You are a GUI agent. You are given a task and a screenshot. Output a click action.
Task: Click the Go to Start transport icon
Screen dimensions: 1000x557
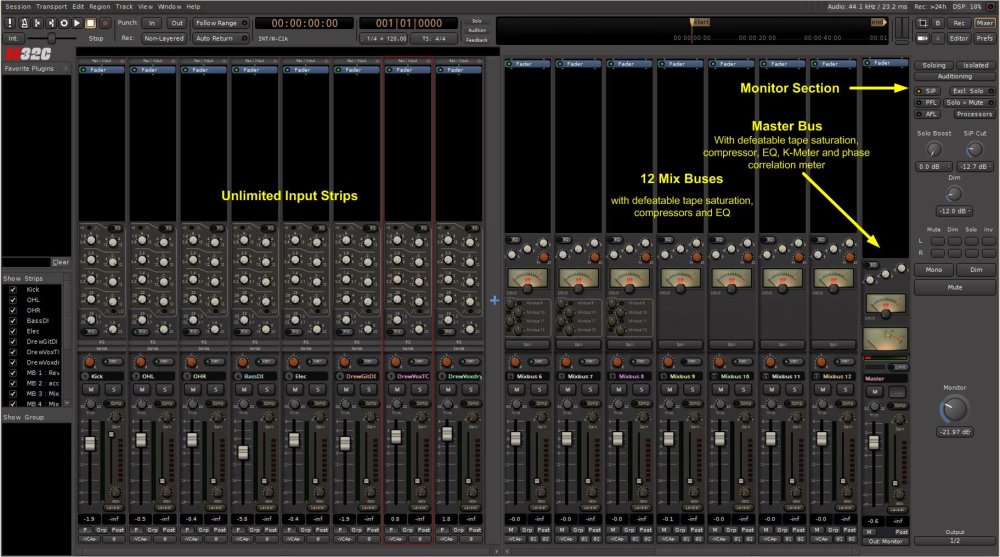tap(36, 22)
